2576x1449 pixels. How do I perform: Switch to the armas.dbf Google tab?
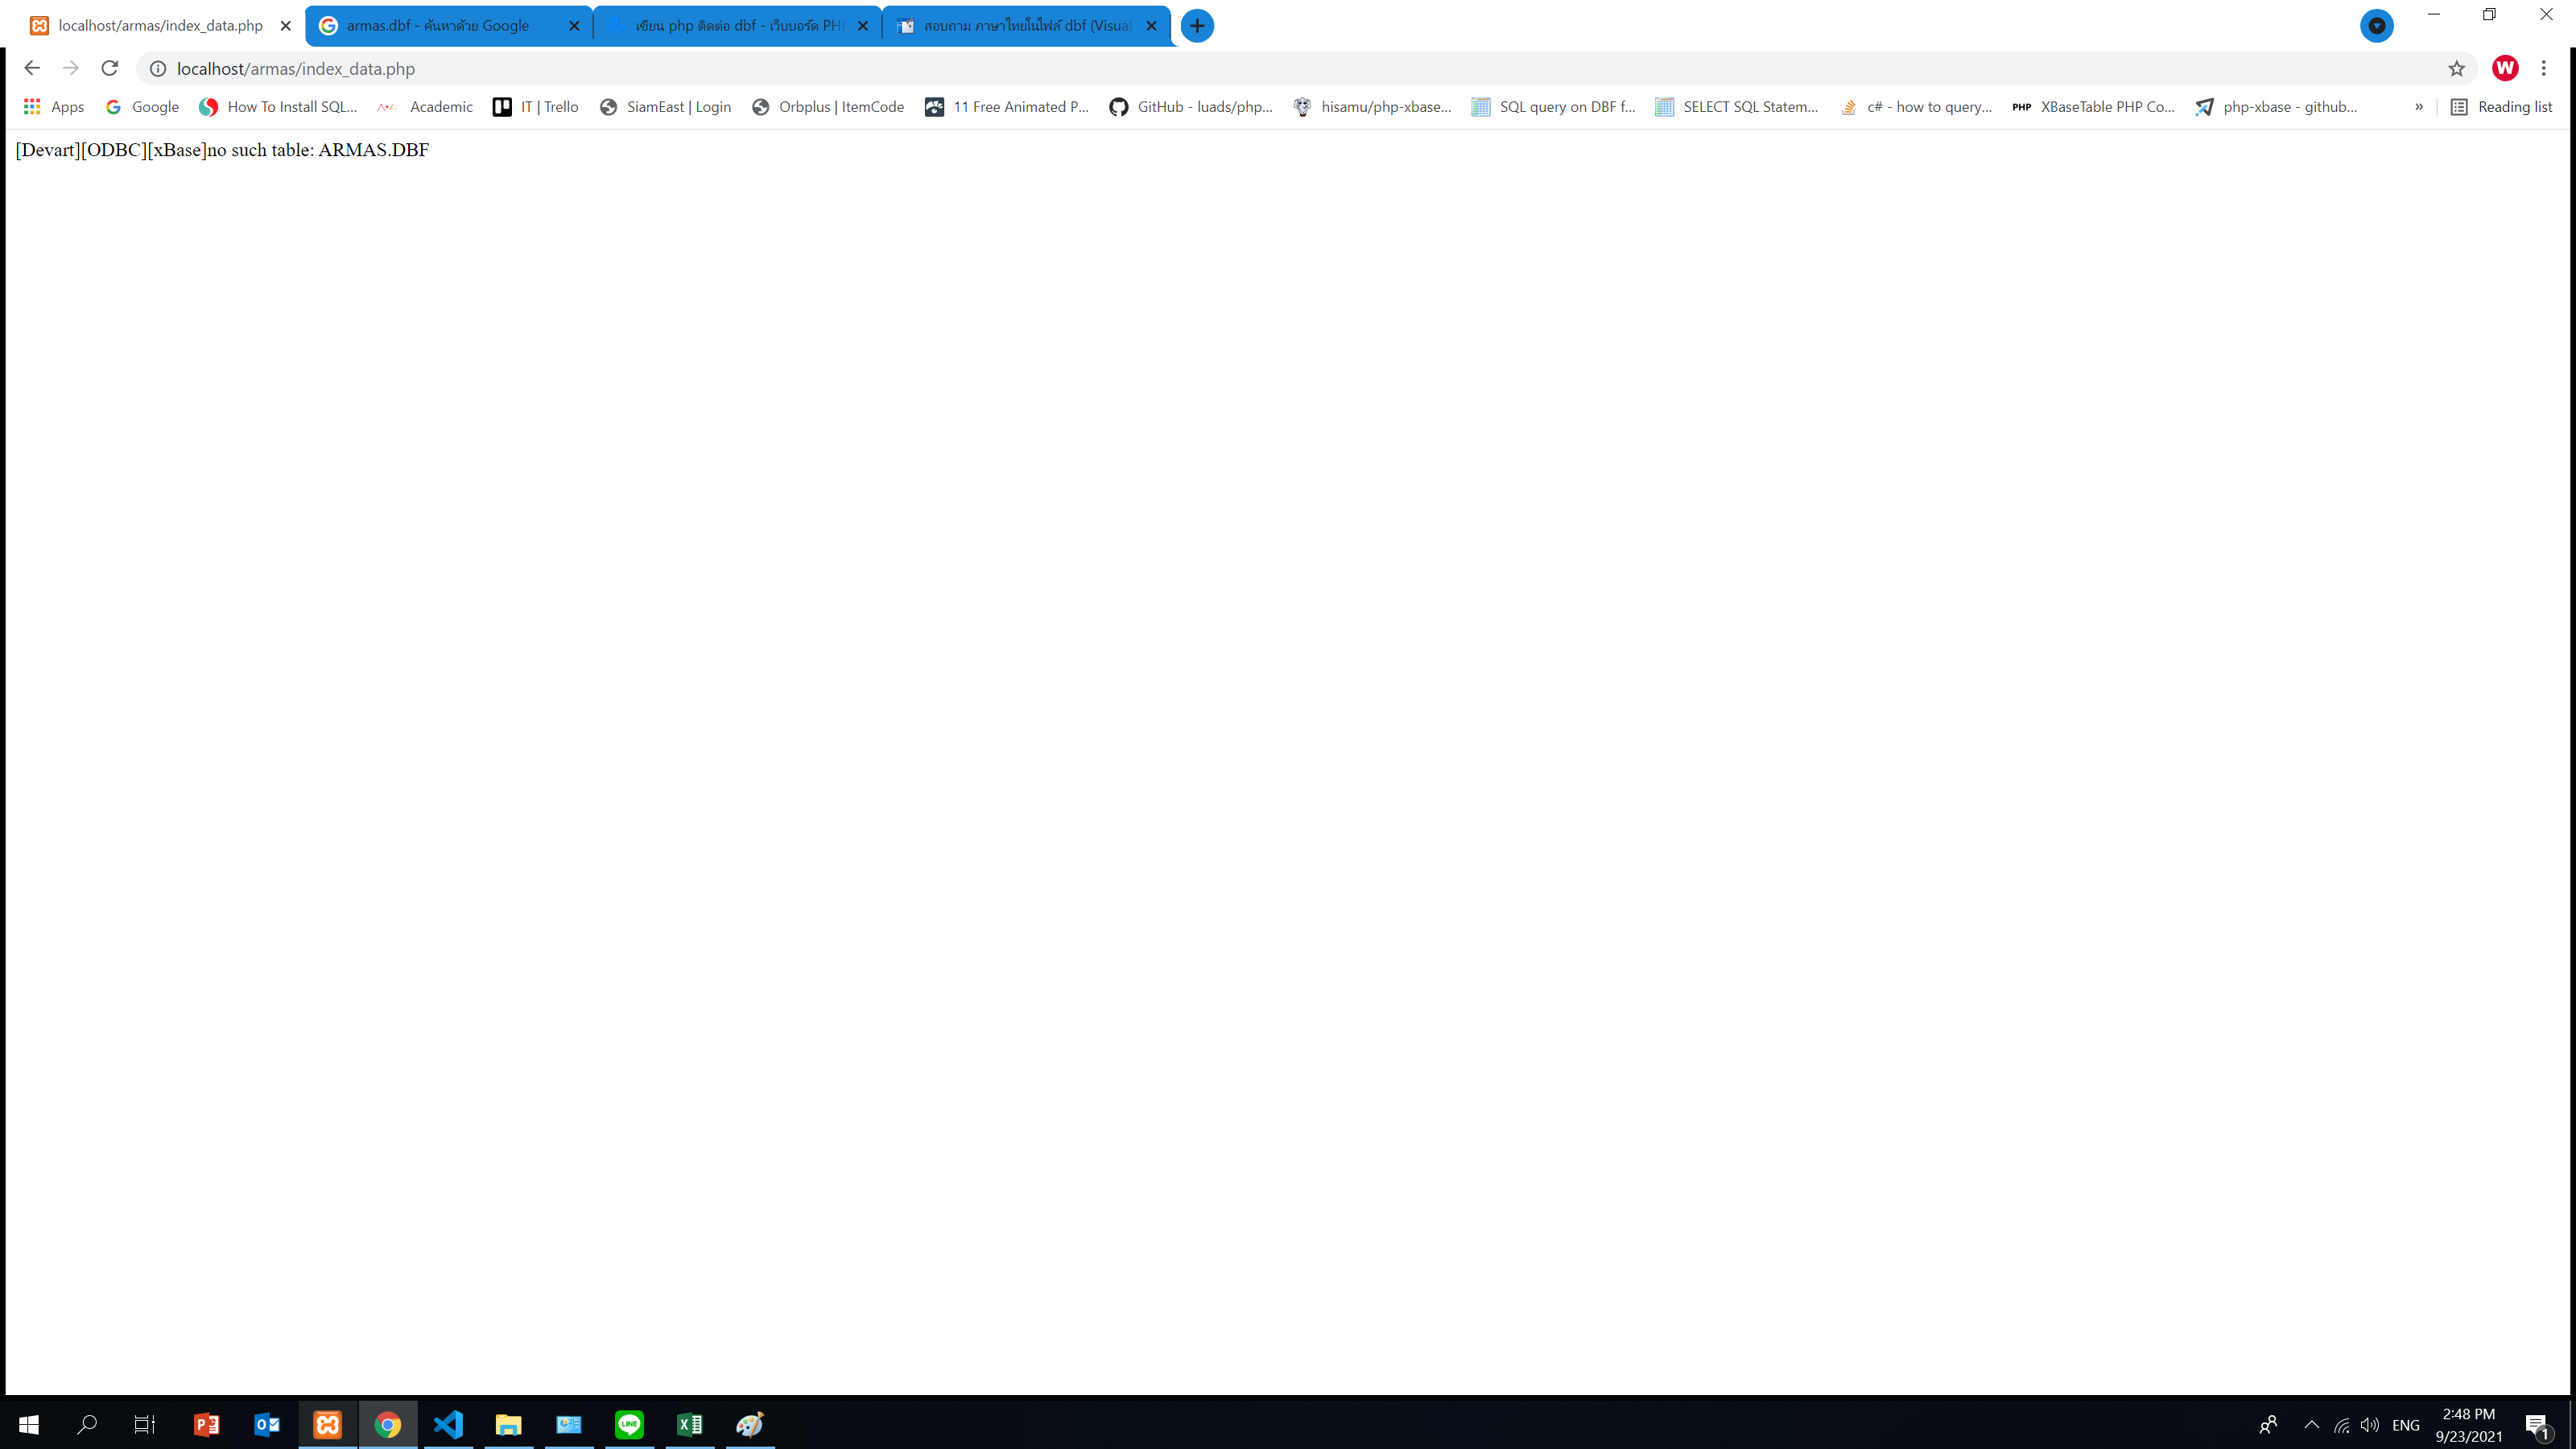438,26
